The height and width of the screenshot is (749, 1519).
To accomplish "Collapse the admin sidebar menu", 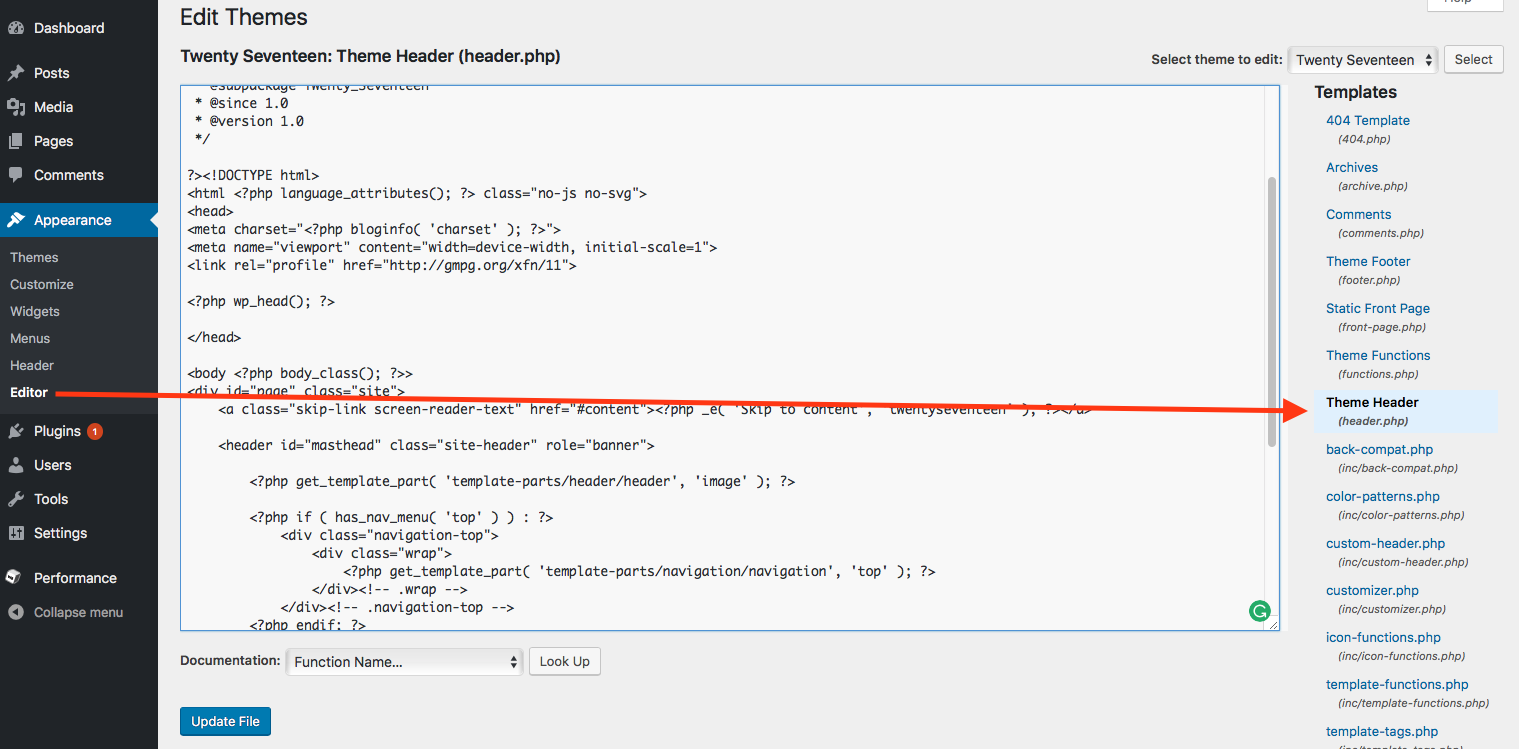I will coord(79,612).
